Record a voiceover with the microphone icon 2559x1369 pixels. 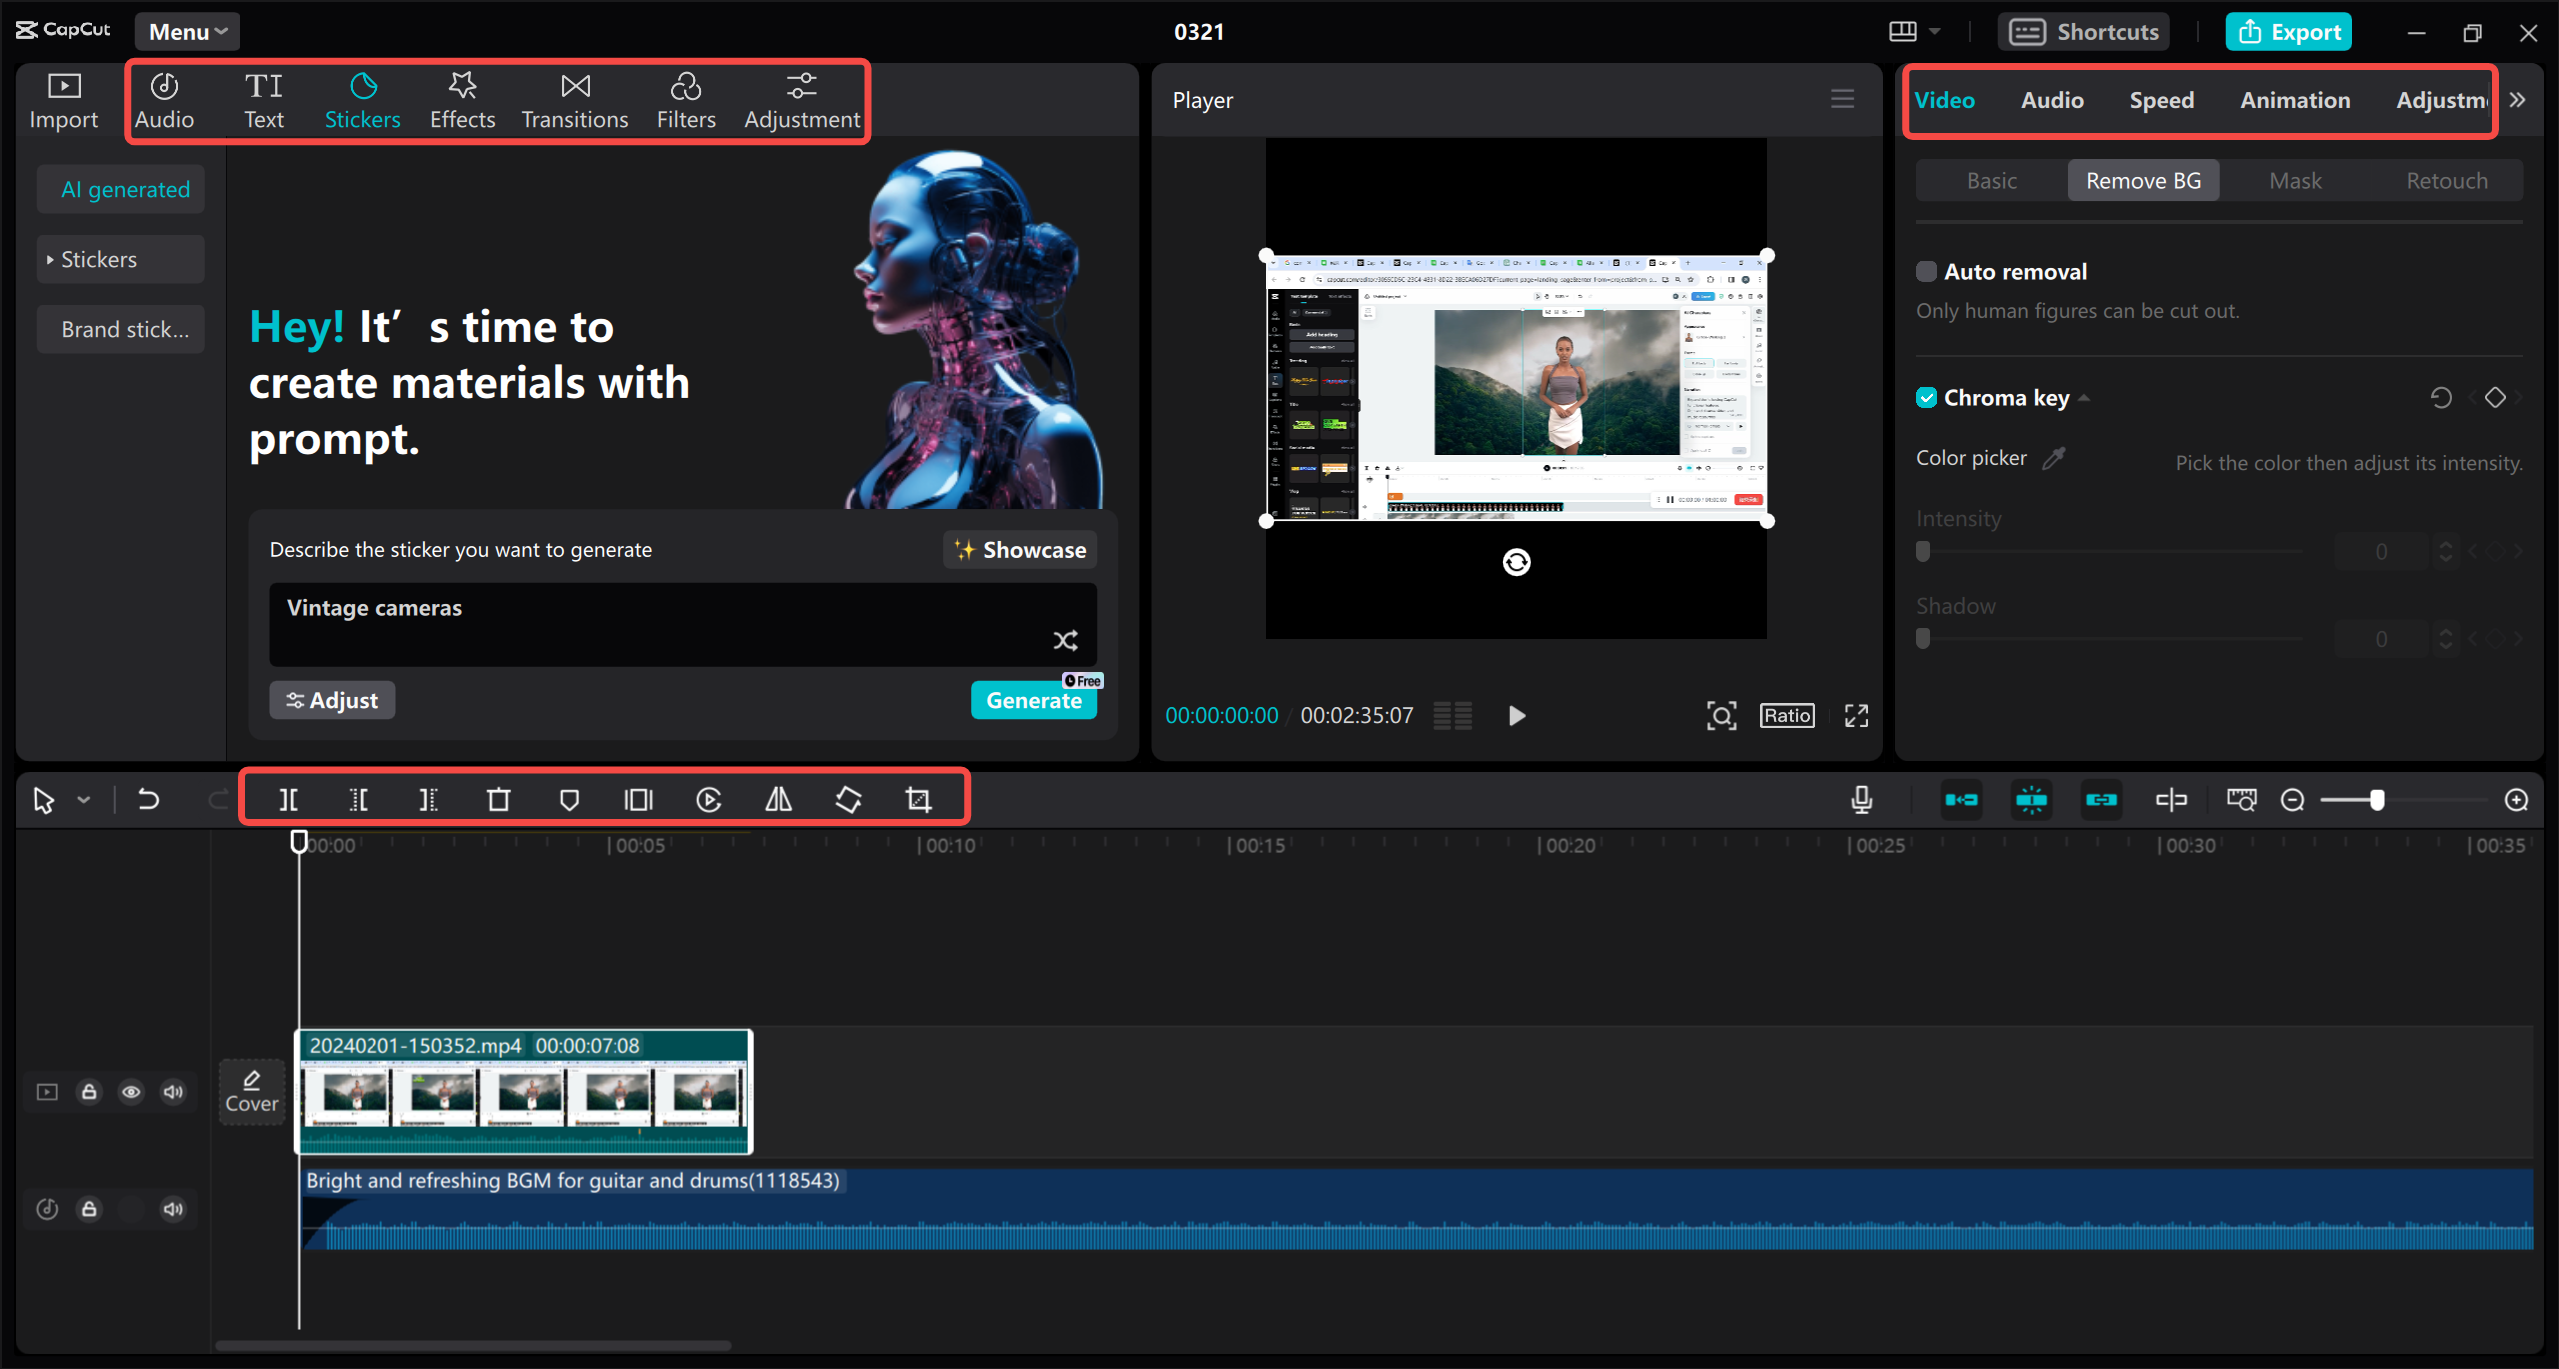coord(1860,799)
